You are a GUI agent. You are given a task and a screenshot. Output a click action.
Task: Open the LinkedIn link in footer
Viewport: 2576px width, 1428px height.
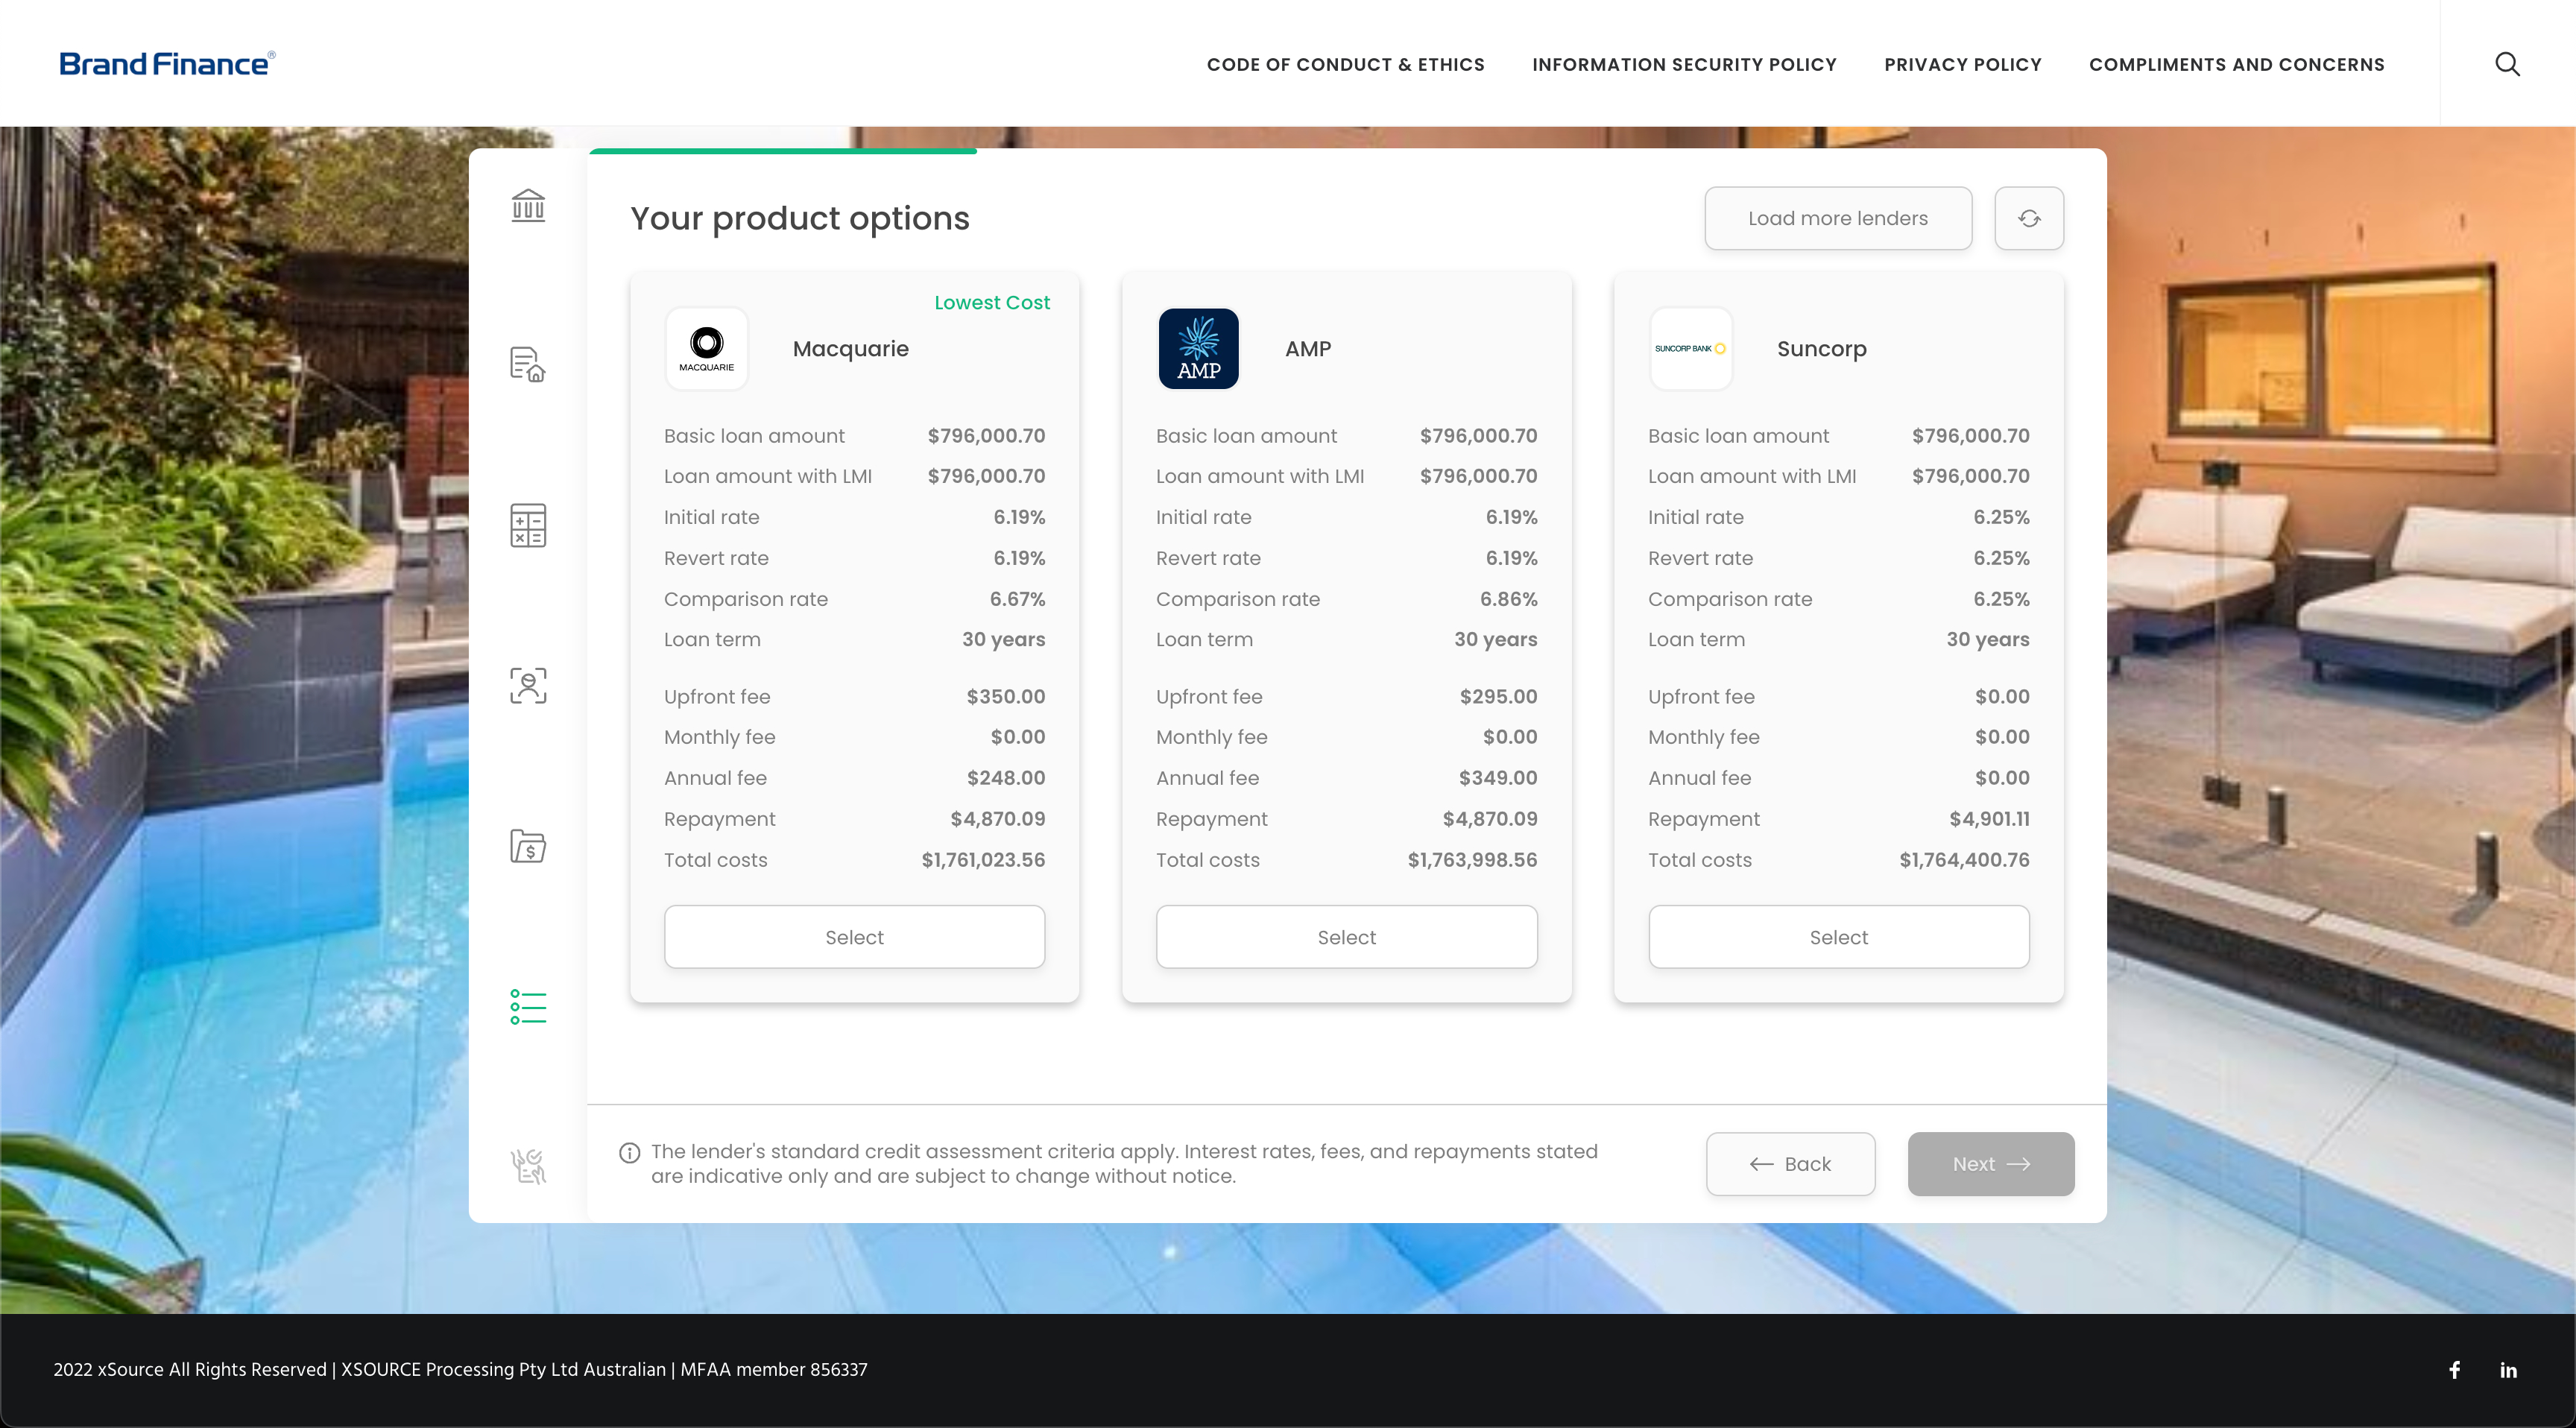2509,1370
